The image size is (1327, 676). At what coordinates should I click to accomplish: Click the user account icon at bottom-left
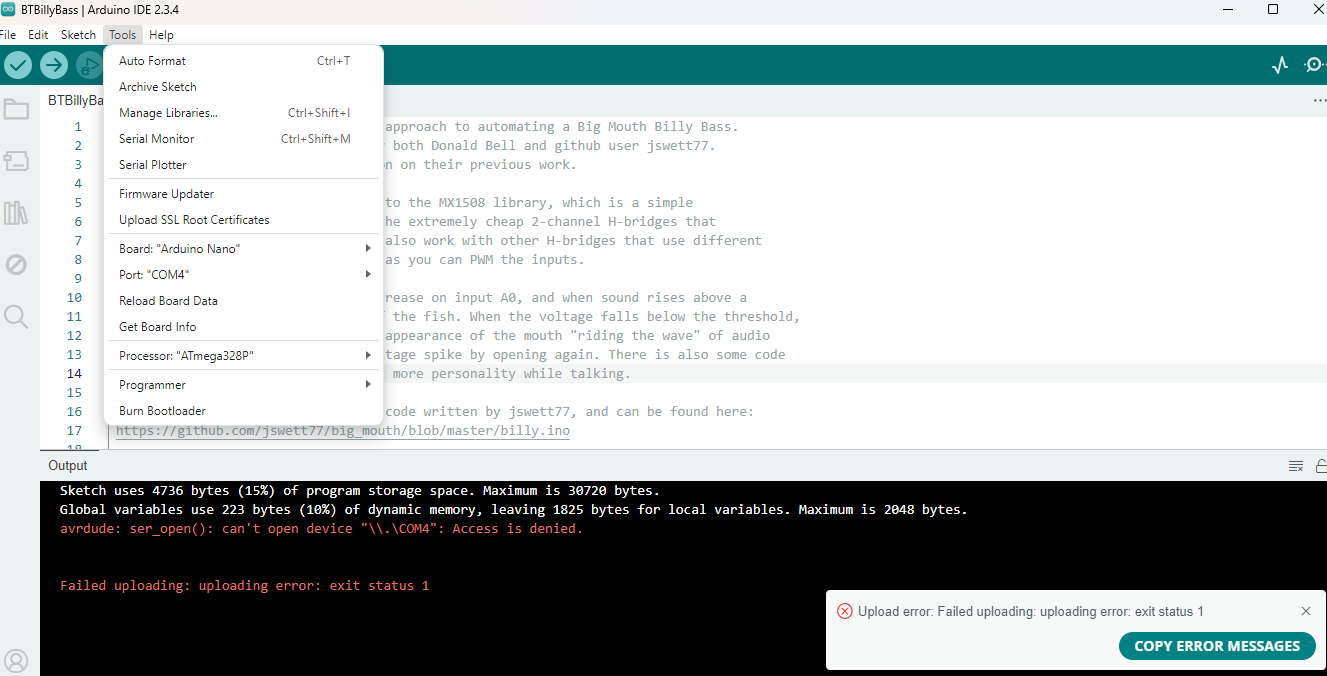(16, 661)
